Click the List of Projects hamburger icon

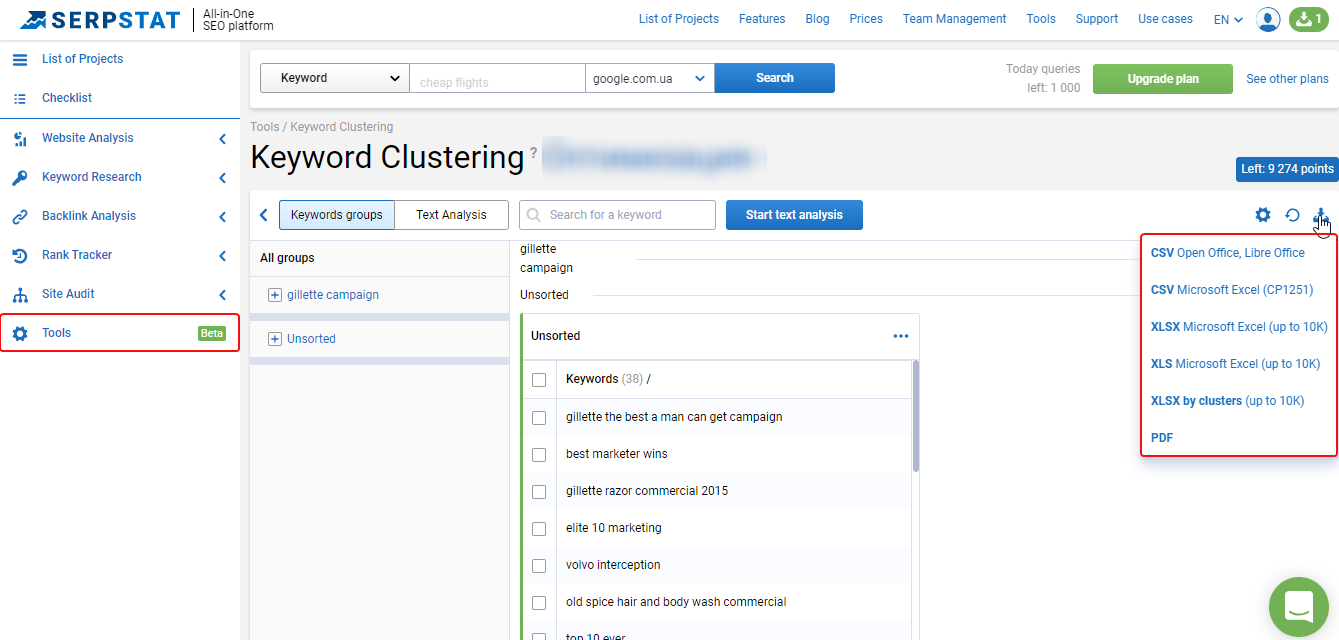tap(20, 59)
